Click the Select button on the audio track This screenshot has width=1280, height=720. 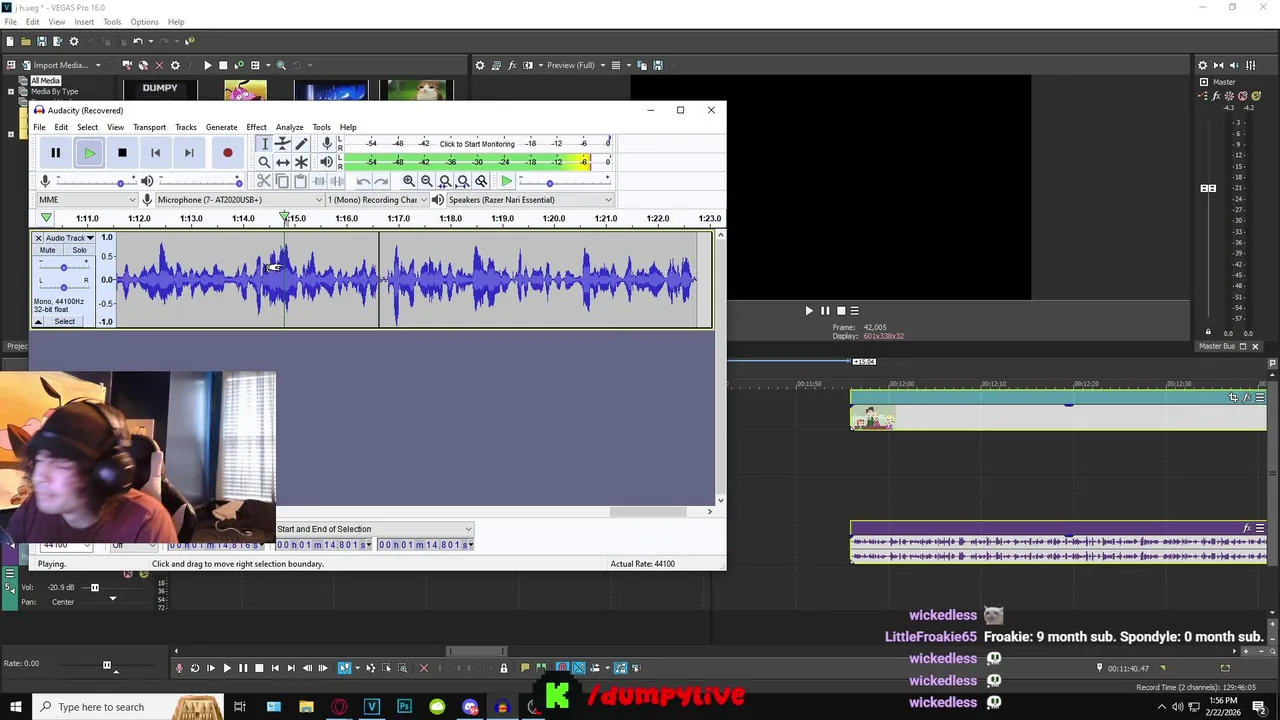click(65, 322)
